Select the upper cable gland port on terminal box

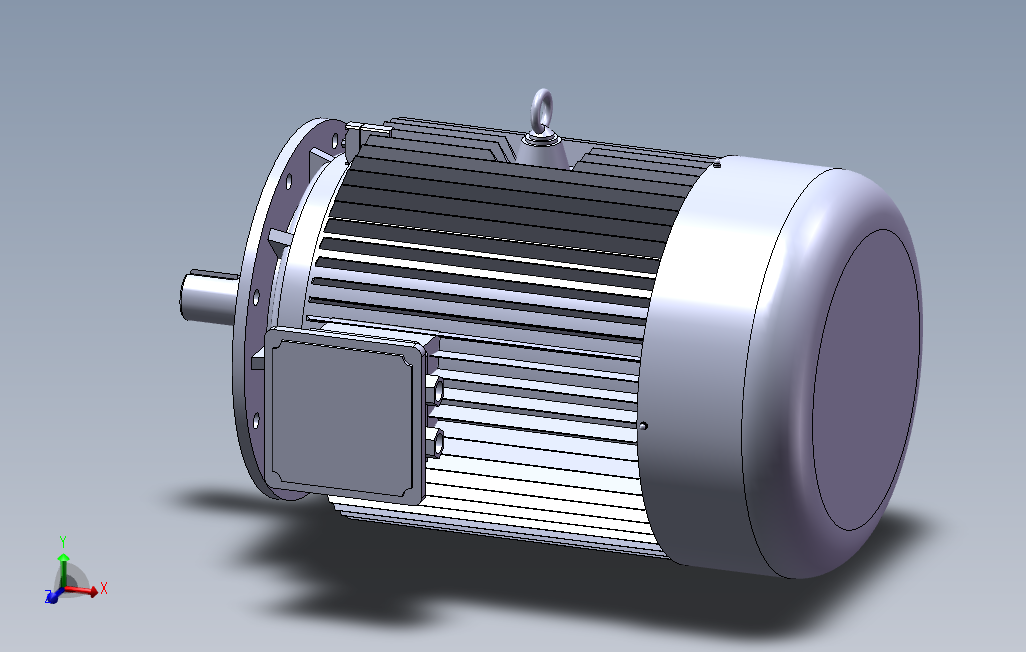point(436,390)
